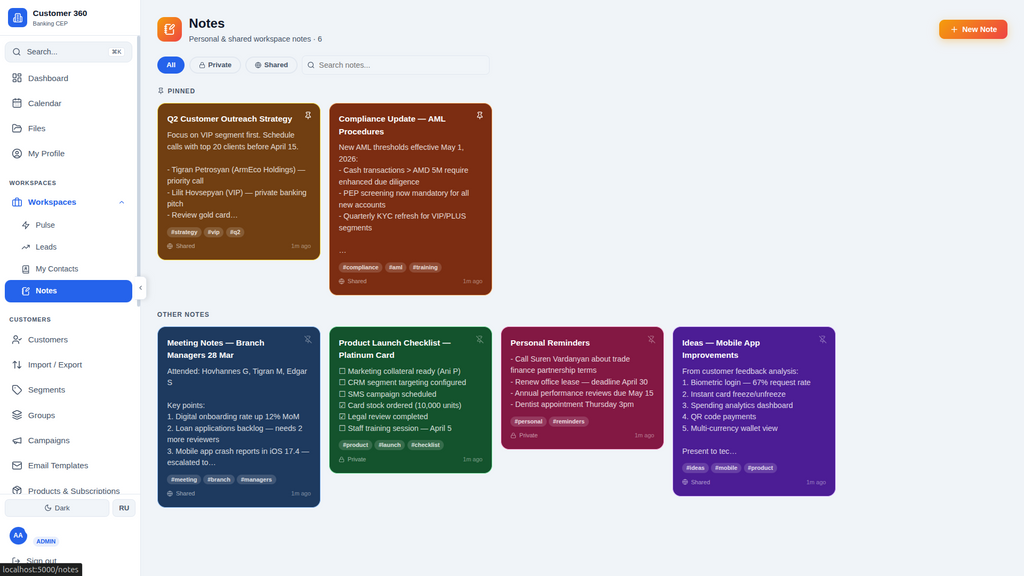Select the All filter tab
Image resolution: width=1024 pixels, height=576 pixels.
(x=170, y=65)
